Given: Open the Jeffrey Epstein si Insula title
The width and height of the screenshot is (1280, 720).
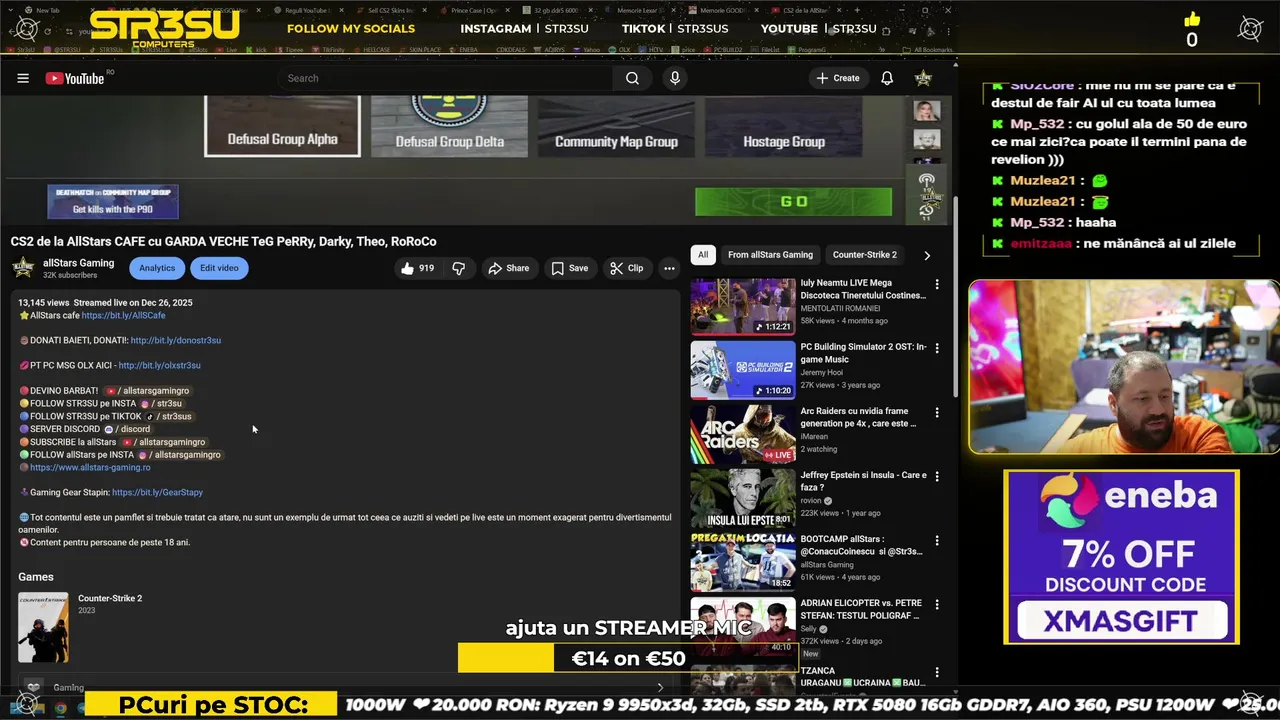Looking at the screenshot, I should (863, 481).
